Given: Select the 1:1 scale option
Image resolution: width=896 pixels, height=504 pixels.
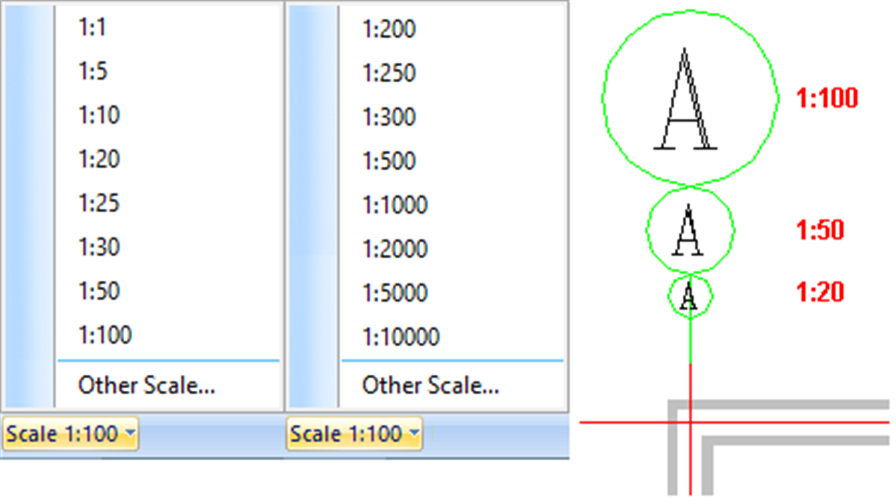Looking at the screenshot, I should (x=92, y=27).
